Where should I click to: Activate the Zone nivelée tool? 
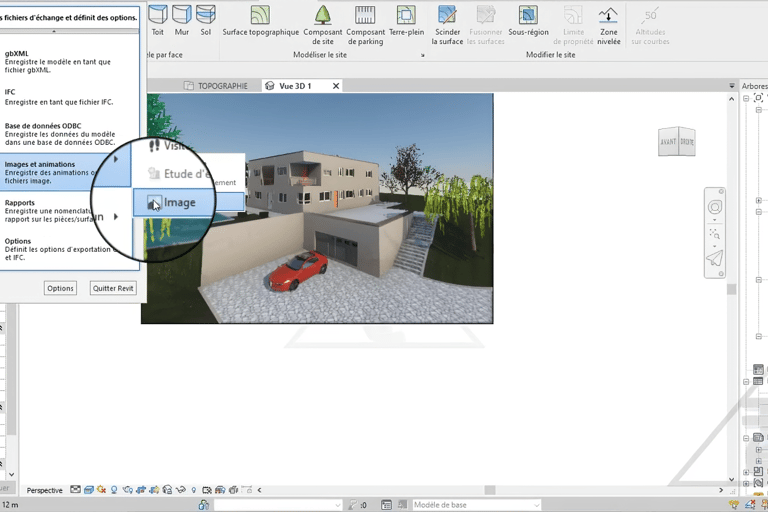pos(609,24)
